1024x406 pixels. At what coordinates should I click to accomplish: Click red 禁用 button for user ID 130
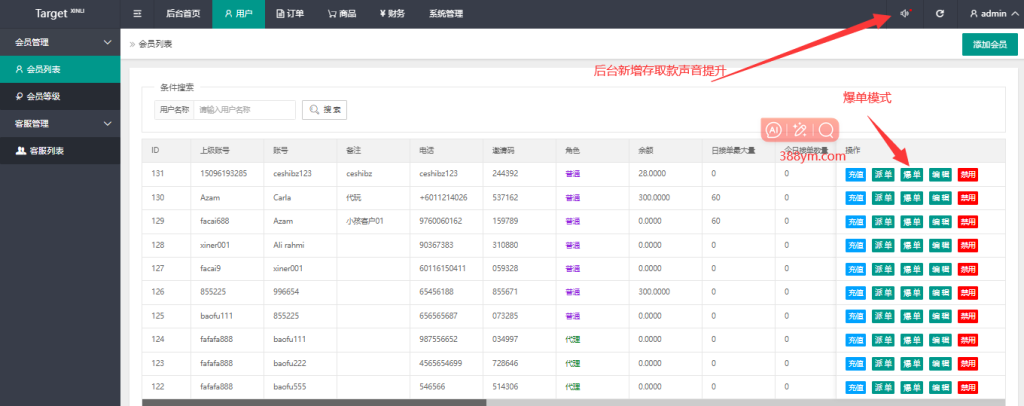967,198
